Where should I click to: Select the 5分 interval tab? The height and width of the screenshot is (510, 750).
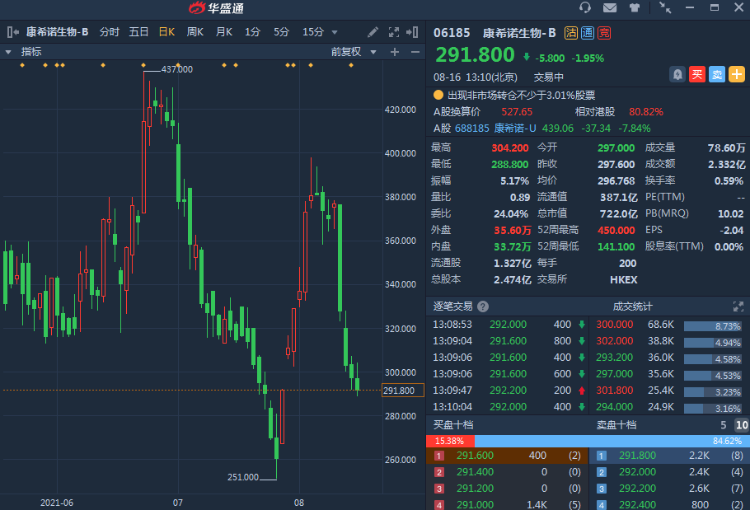[x=281, y=32]
